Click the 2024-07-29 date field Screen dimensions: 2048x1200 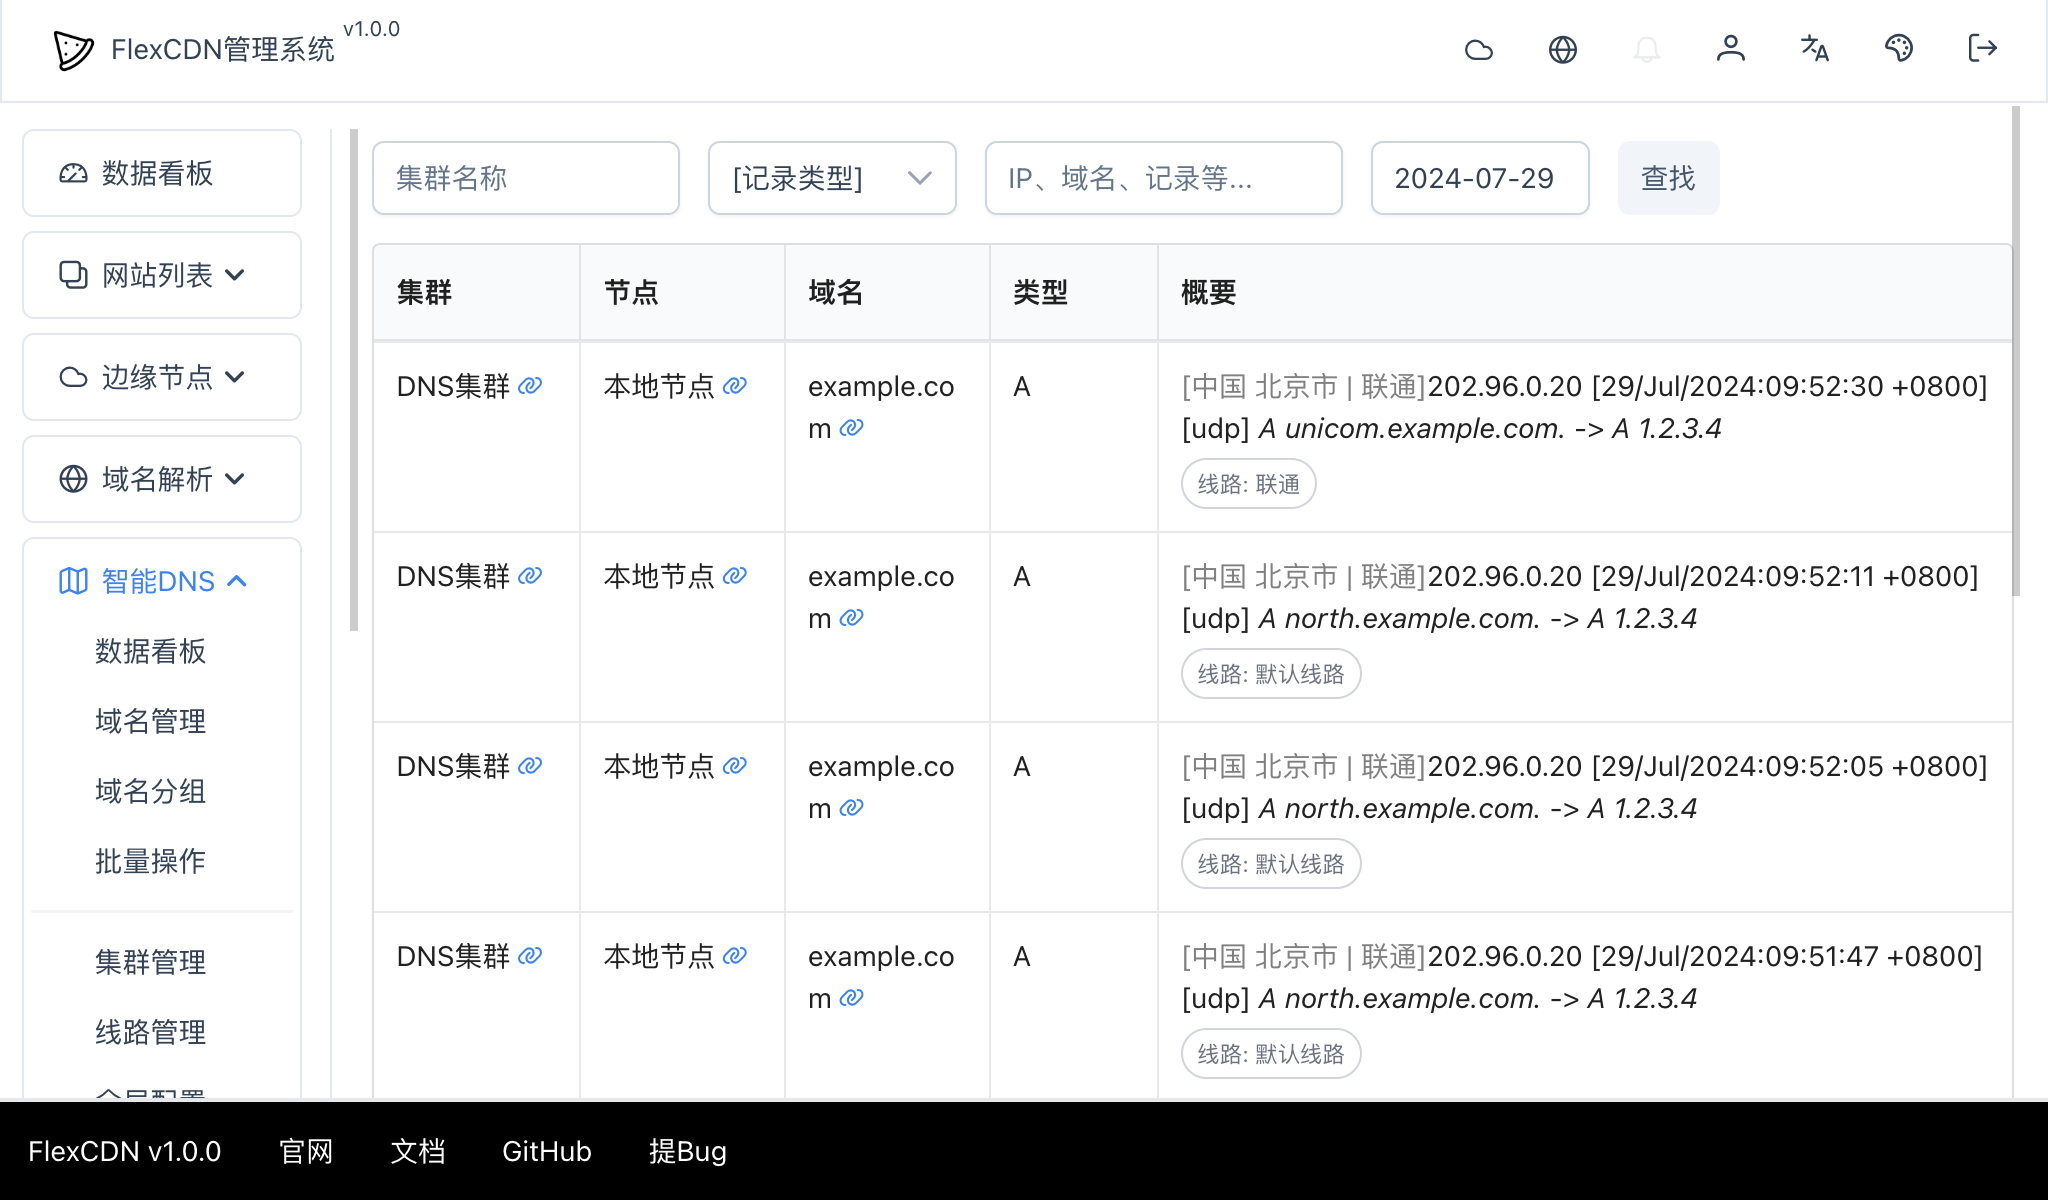[1479, 178]
